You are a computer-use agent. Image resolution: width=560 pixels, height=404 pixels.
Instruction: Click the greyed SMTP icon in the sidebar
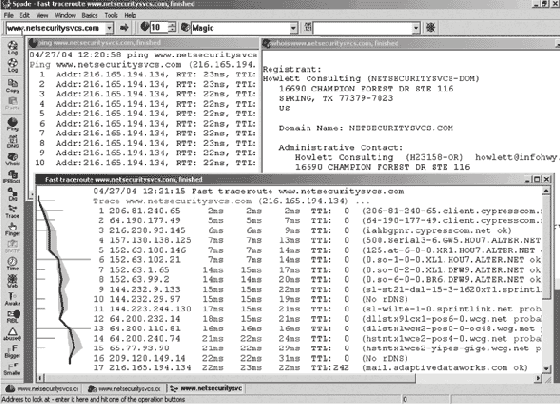[12, 246]
